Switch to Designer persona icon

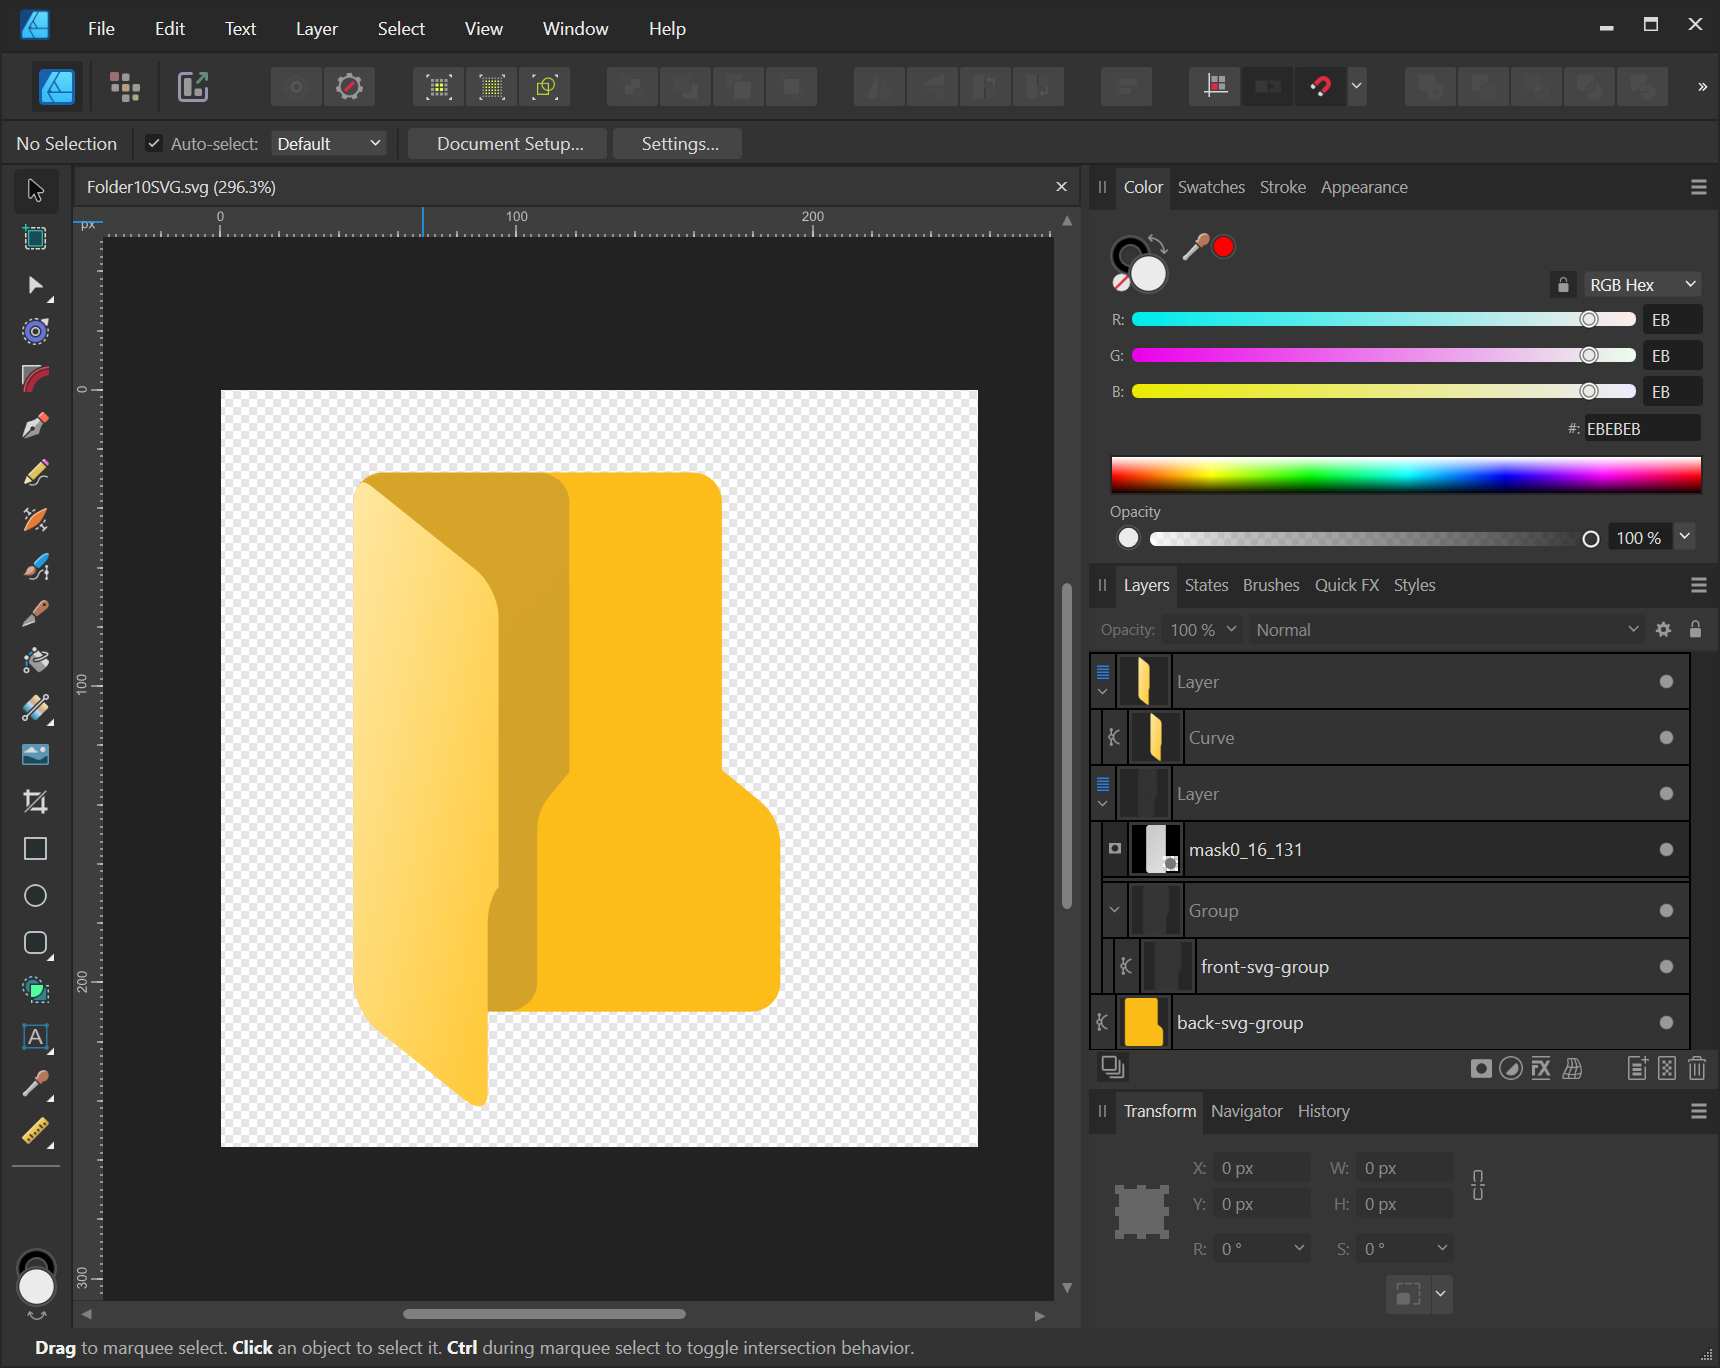[56, 87]
